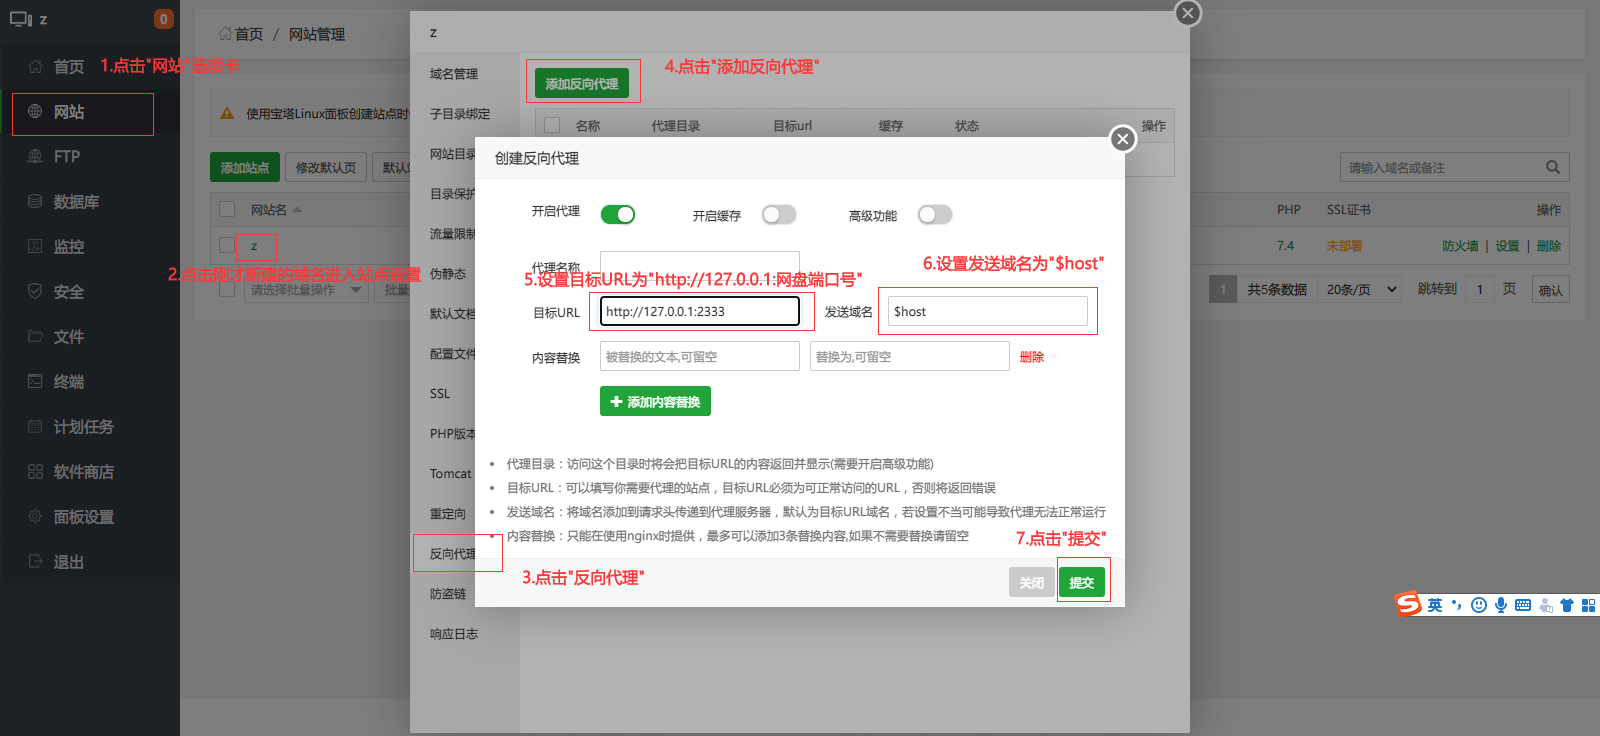Click the 目标URL input field
1600x736 pixels.
coord(699,312)
